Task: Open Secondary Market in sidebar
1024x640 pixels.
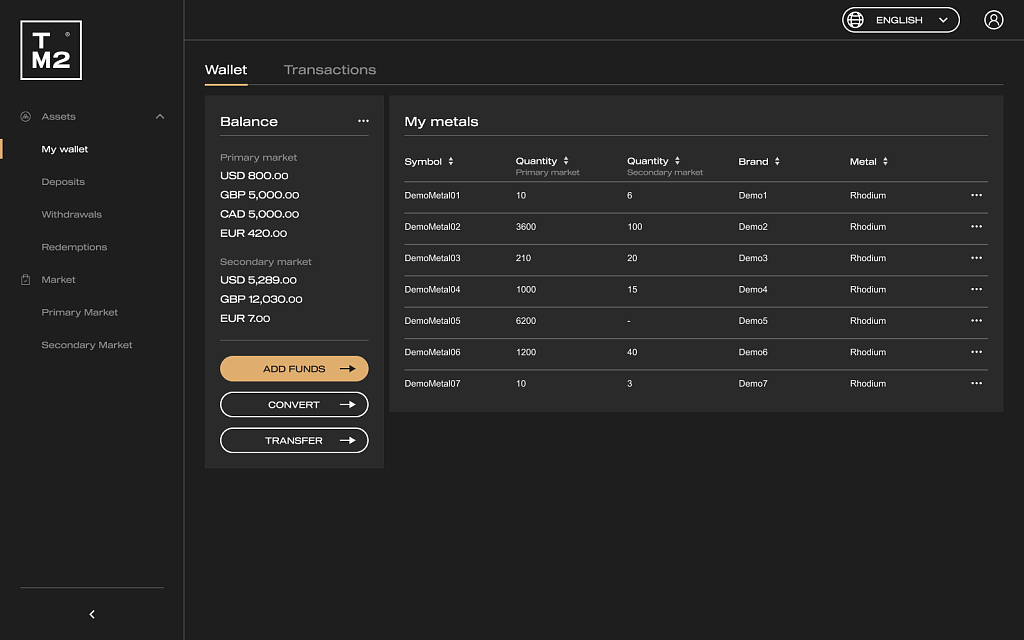Action: 87,345
